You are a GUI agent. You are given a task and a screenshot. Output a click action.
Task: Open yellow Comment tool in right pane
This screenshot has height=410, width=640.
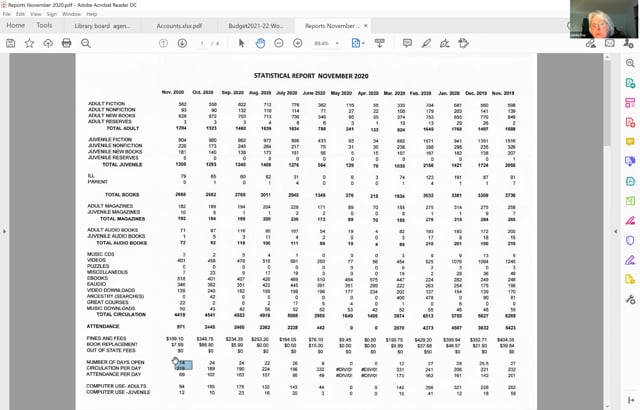[x=630, y=142]
